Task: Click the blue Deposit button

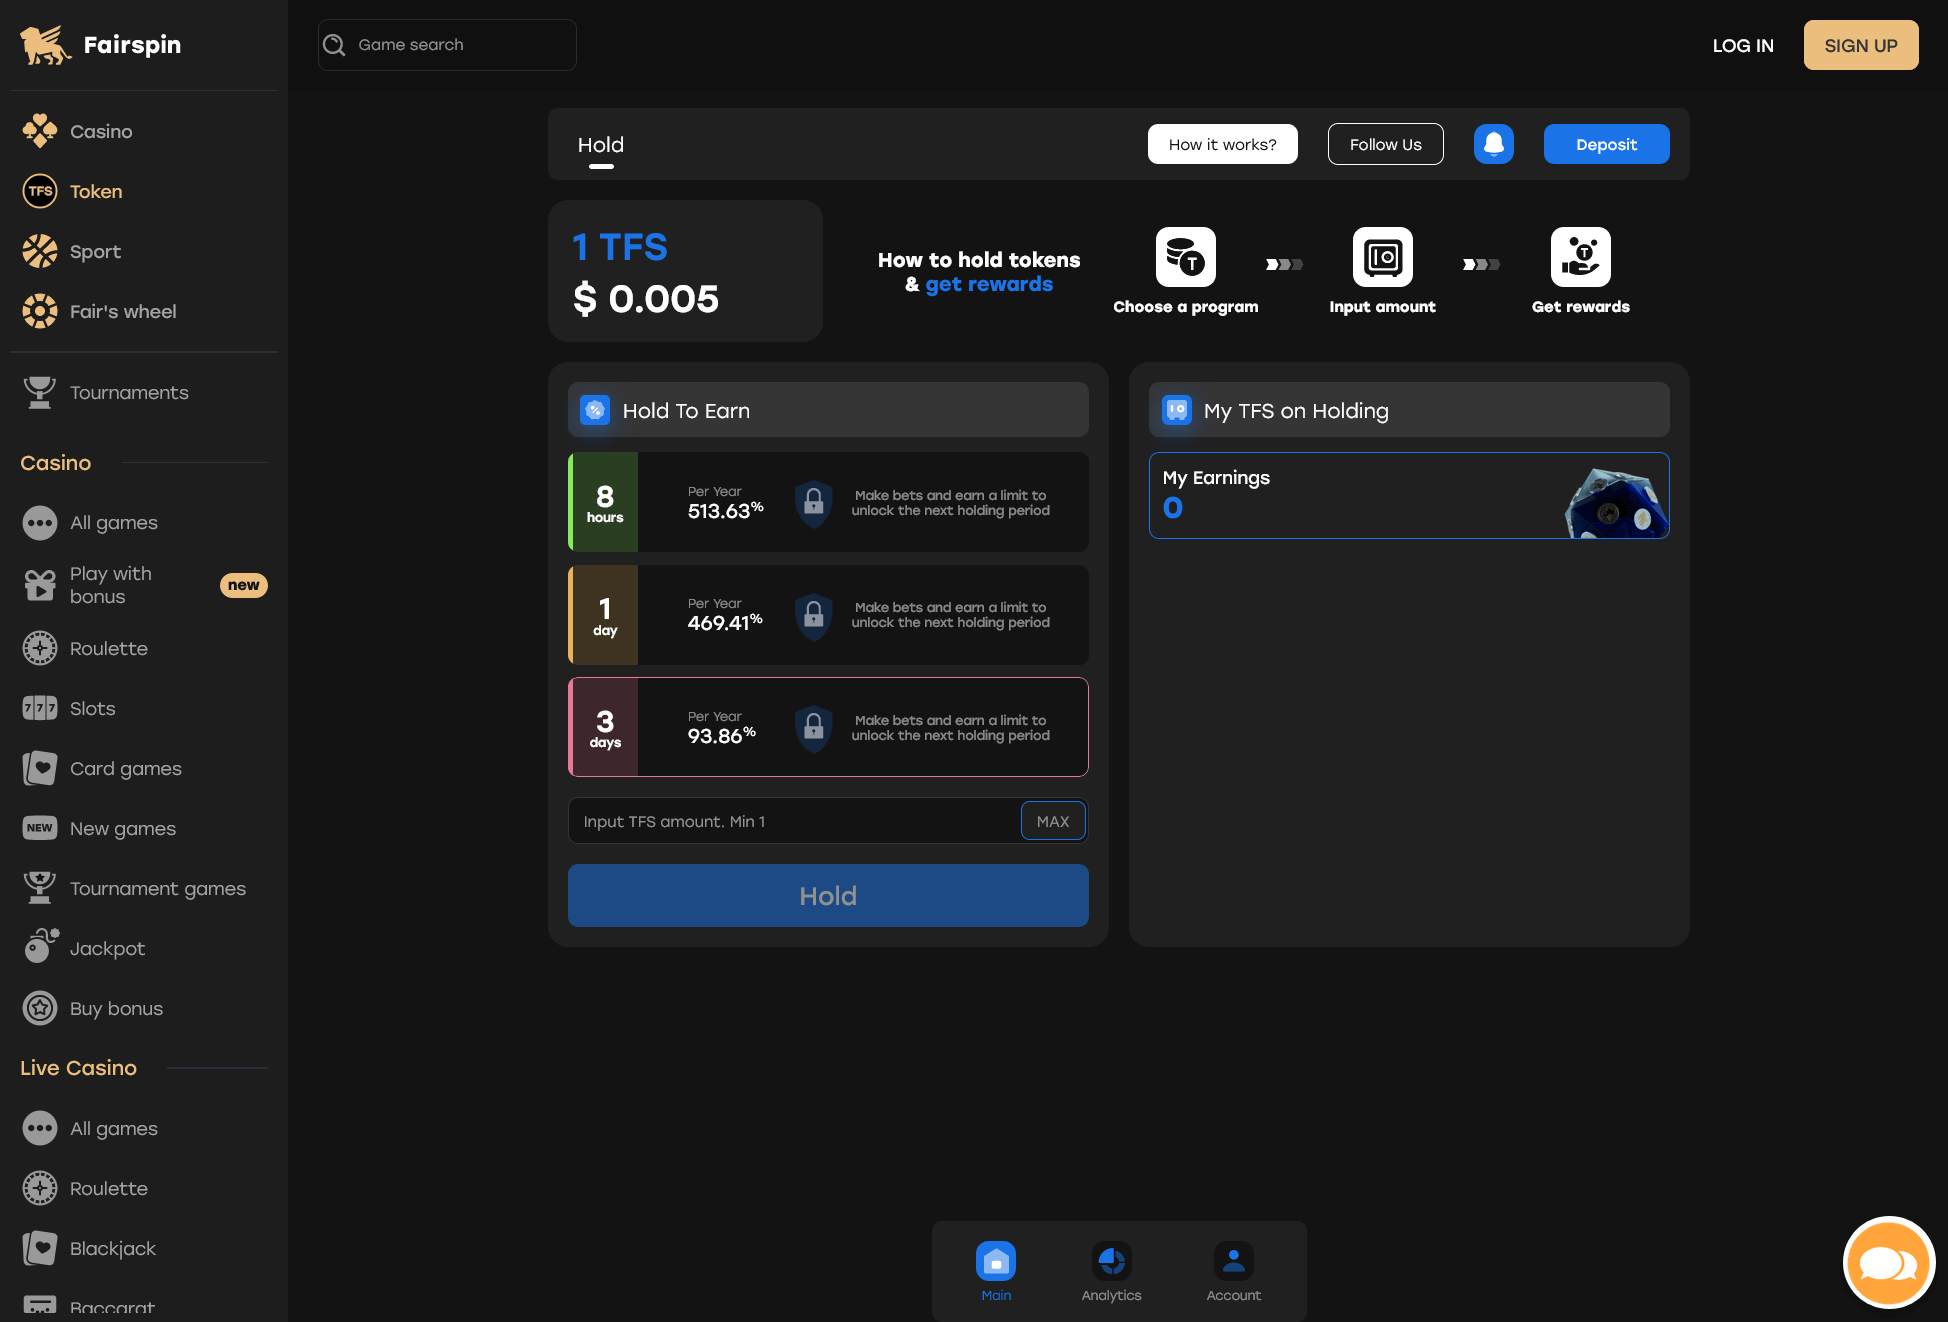Action: pyautogui.click(x=1607, y=144)
